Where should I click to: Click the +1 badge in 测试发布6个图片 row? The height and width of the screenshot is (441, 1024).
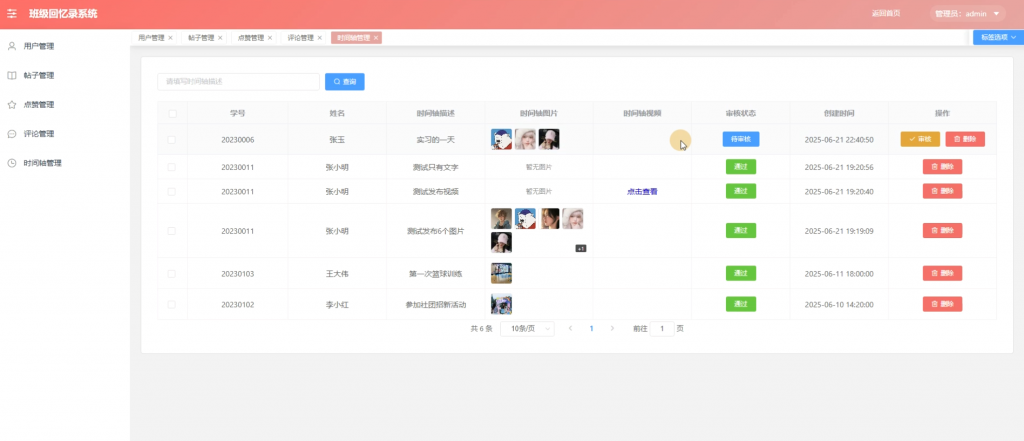click(x=580, y=248)
